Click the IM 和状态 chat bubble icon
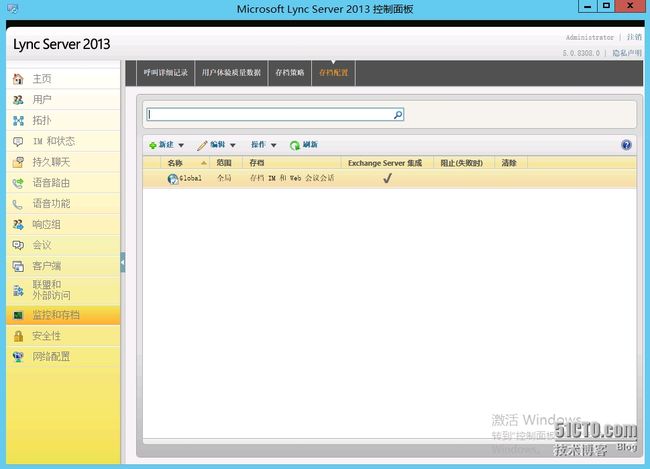This screenshot has width=650, height=469. tap(18, 141)
